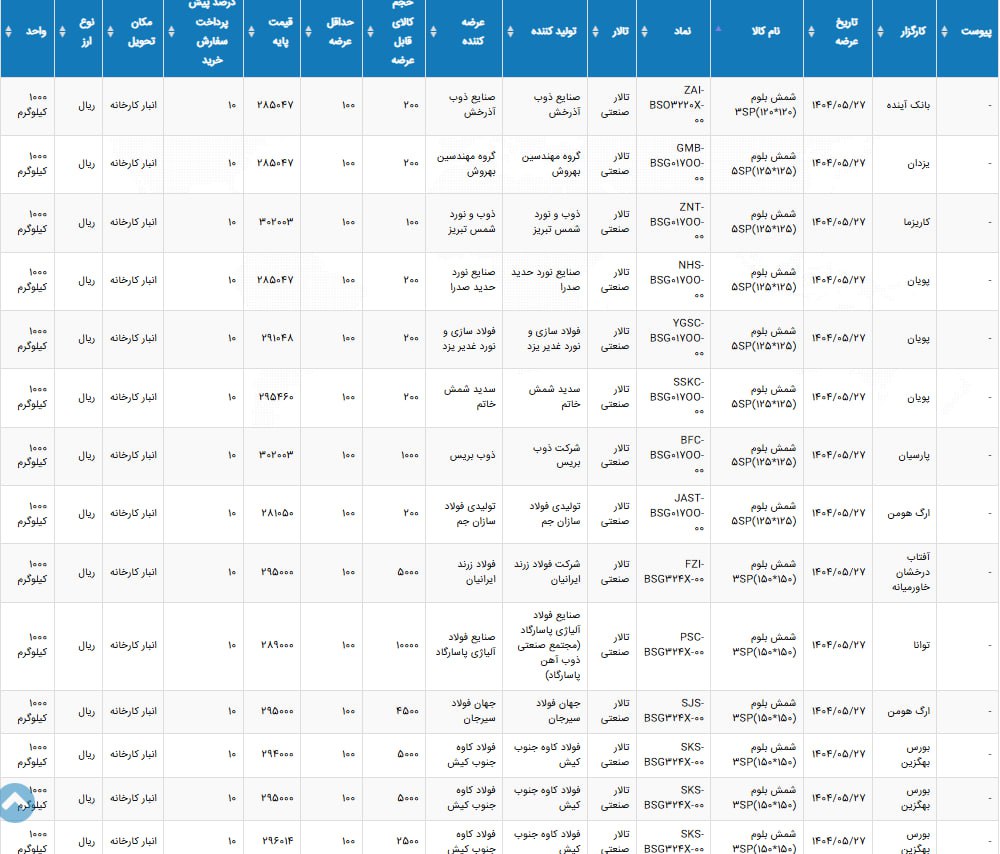The width and height of the screenshot is (1000, 854).
Task: Click sort icon of حجم کالای قابل عرضه
Action: pos(370,31)
